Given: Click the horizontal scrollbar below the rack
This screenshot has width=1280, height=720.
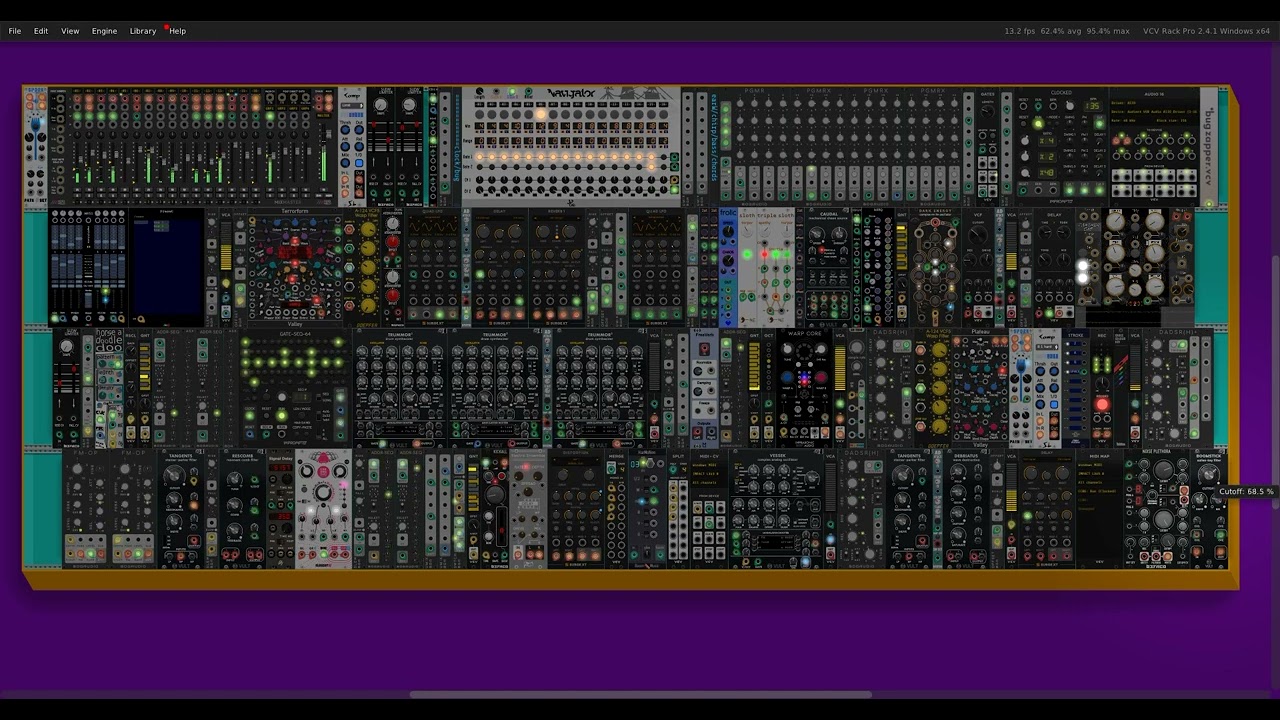Looking at the screenshot, I should pyautogui.click(x=640, y=695).
